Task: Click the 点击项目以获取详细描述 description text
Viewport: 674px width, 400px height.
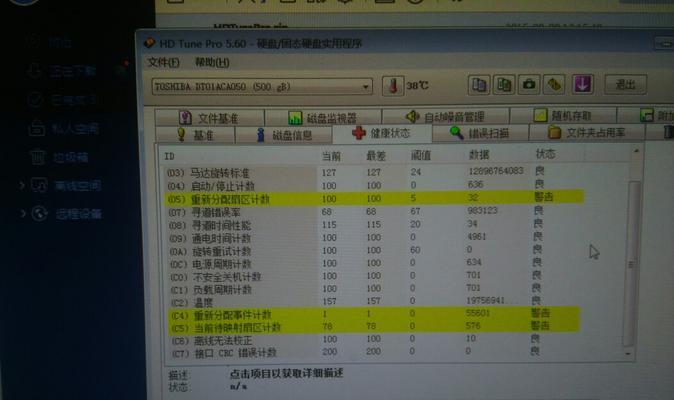Action: click(x=286, y=373)
